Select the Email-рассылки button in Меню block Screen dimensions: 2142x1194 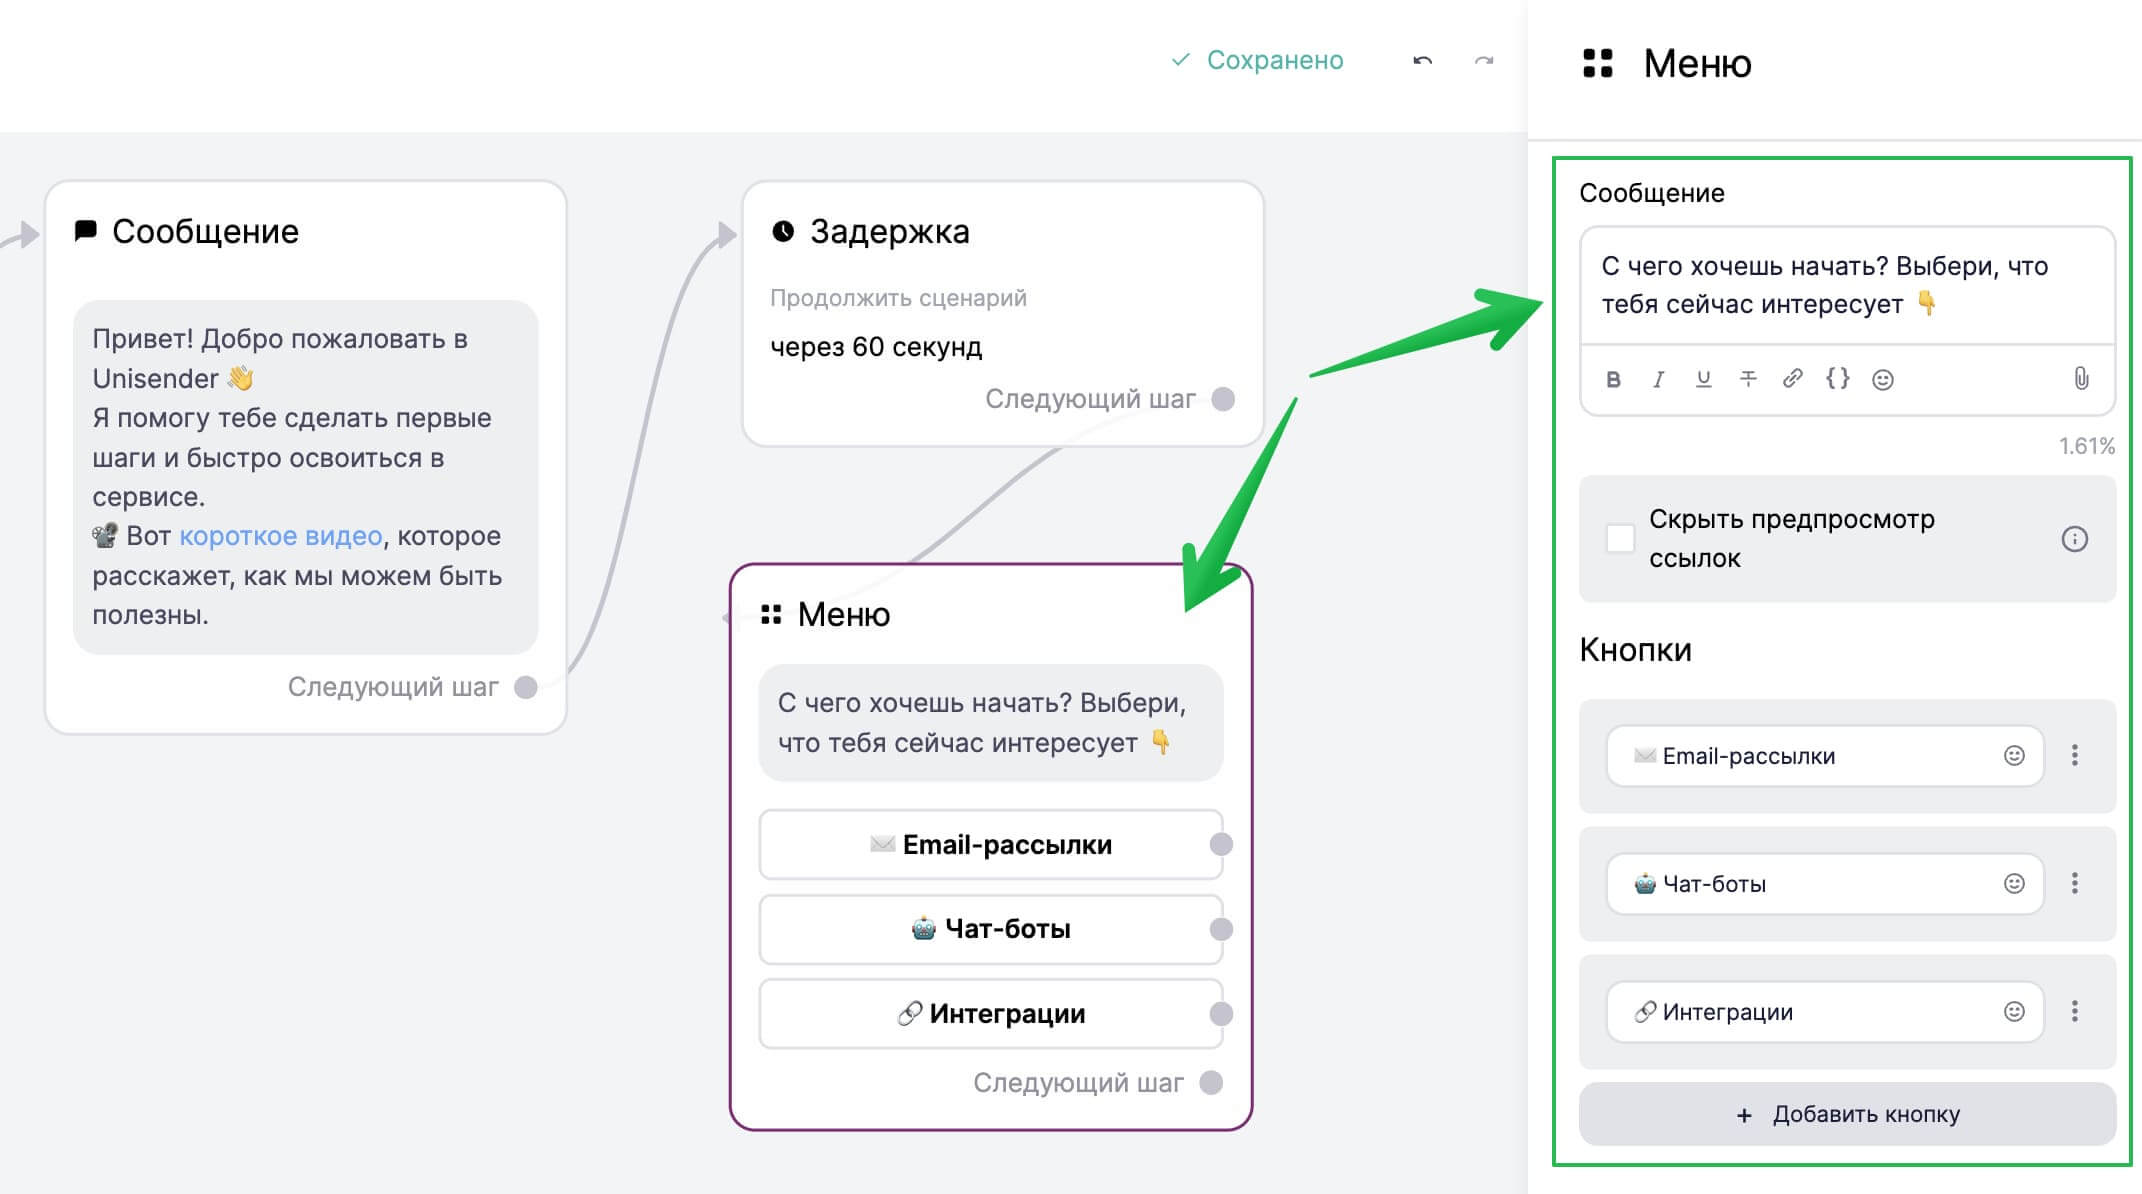(990, 845)
